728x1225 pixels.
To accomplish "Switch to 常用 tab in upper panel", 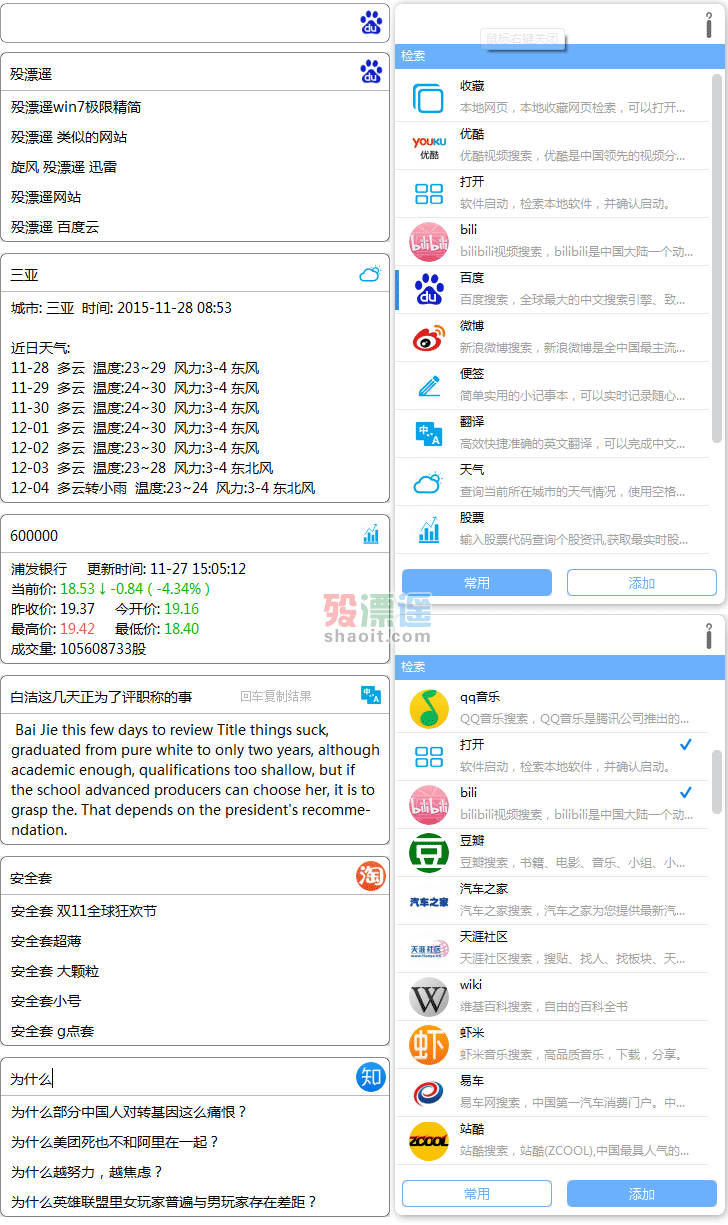I will click(x=477, y=582).
